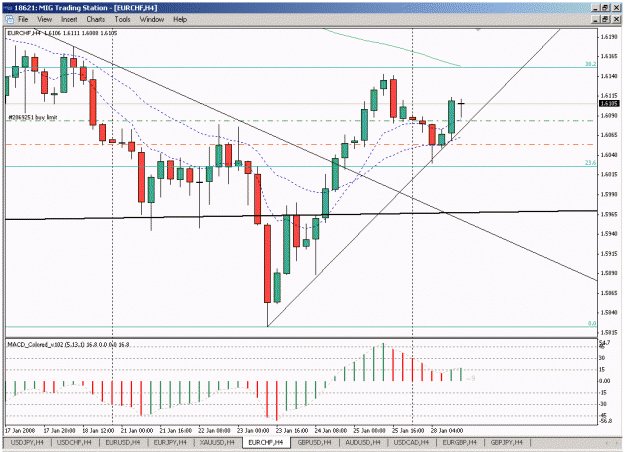Switch to the EURGBP,H4 chart tab
Image resolution: width=625 pixels, height=452 pixels.
pos(460,442)
